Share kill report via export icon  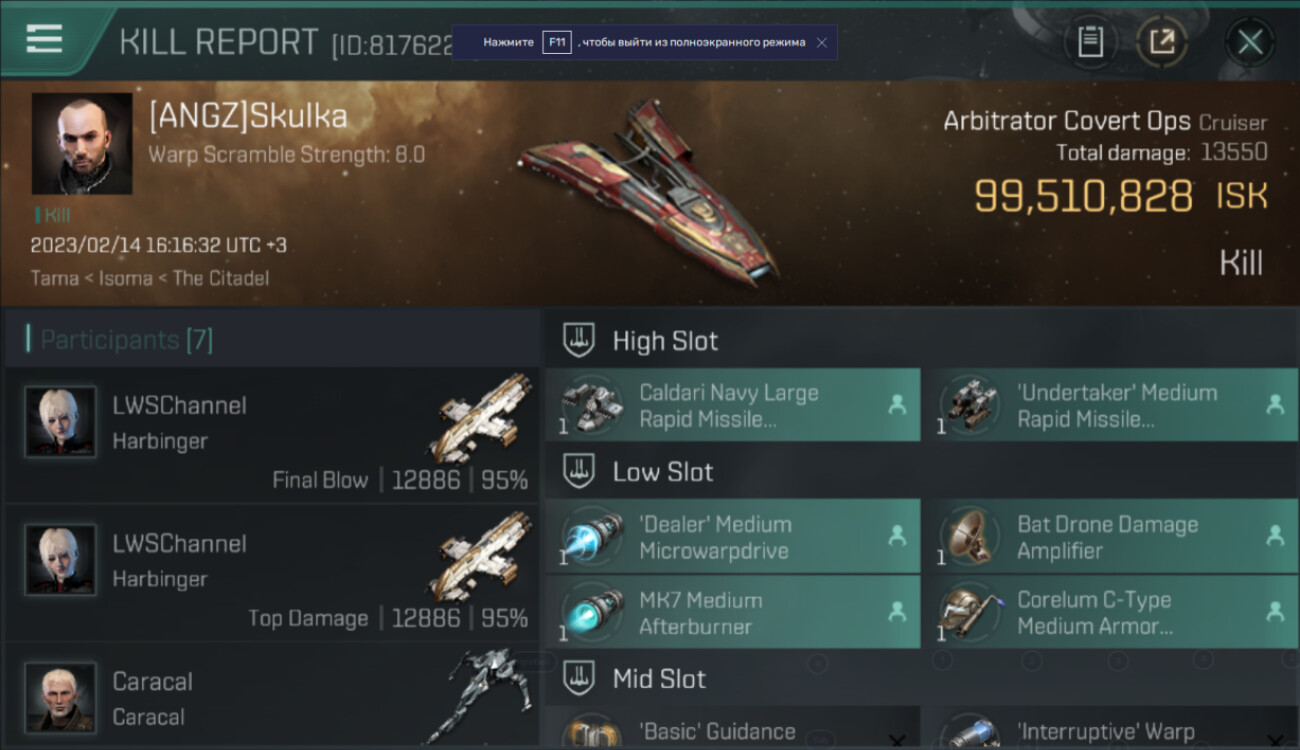[1162, 42]
